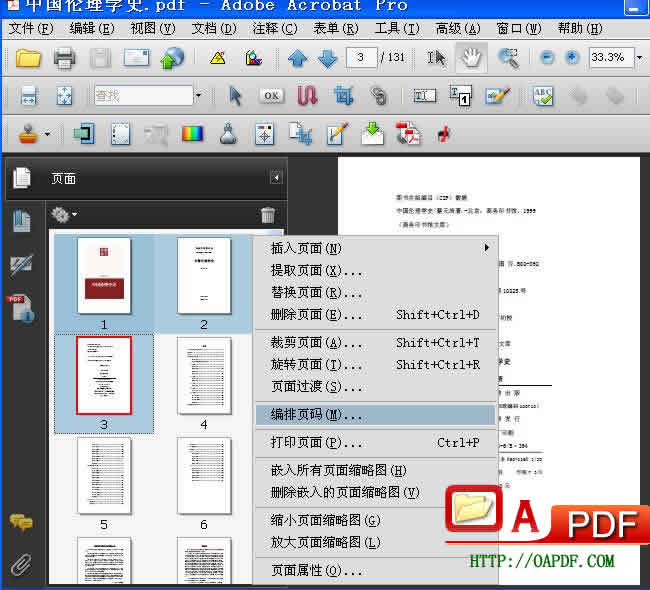Open the 注释(C) menu
The image size is (650, 590).
tap(275, 29)
